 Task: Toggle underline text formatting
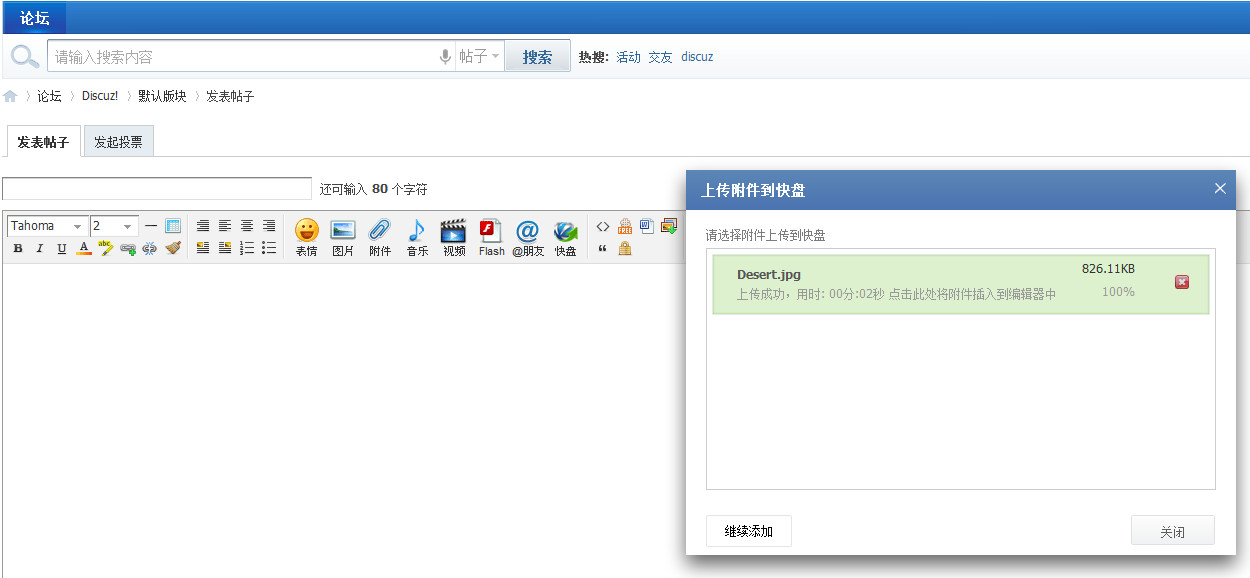(62, 249)
